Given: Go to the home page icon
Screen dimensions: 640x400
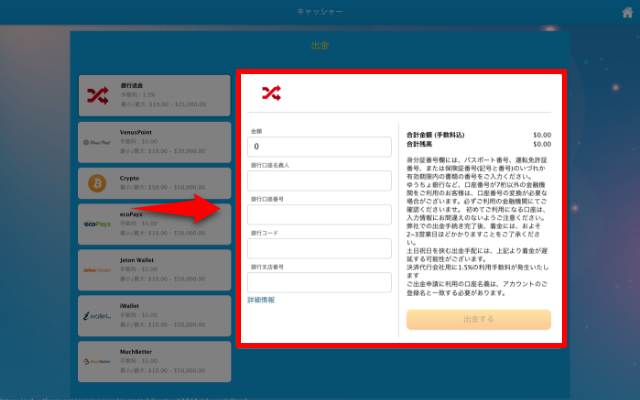Looking at the screenshot, I should point(627,12).
